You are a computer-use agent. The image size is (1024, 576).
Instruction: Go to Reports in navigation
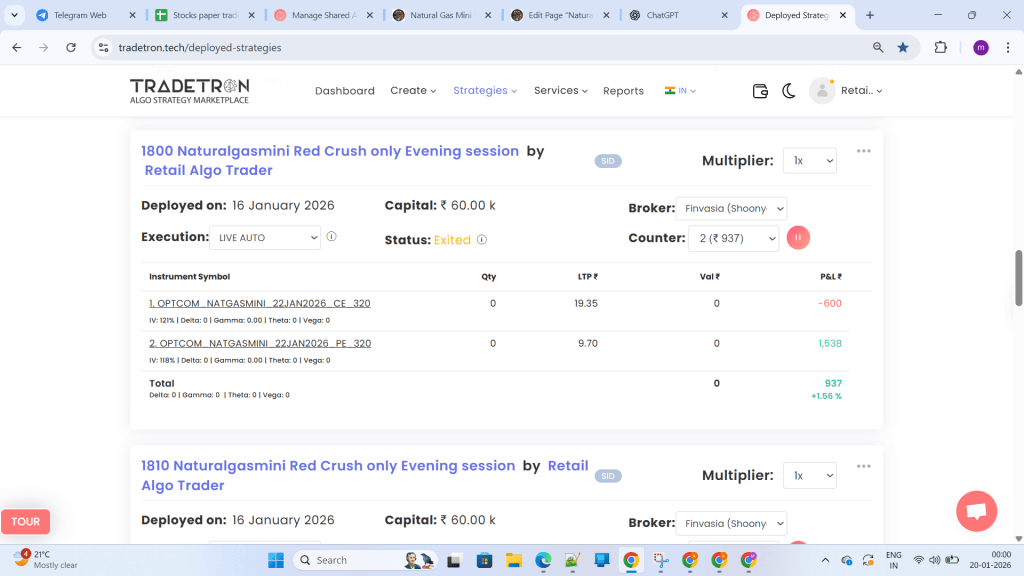tap(623, 91)
